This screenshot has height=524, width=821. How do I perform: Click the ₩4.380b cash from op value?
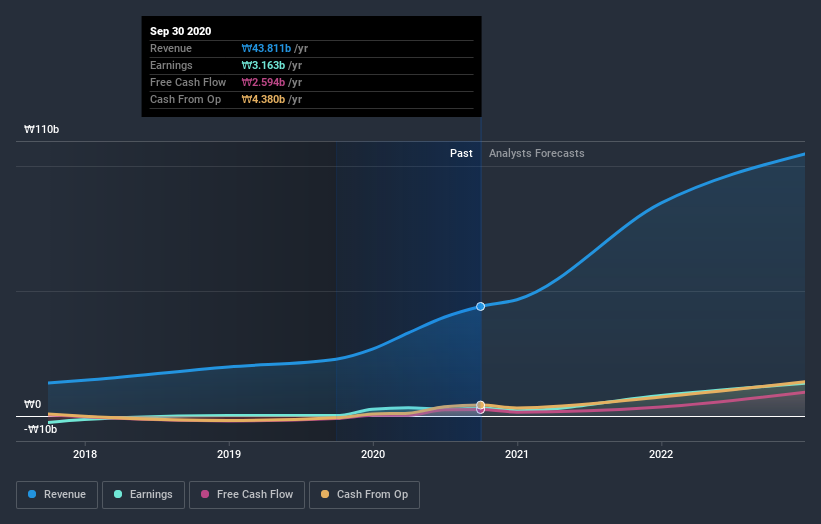tap(263, 99)
